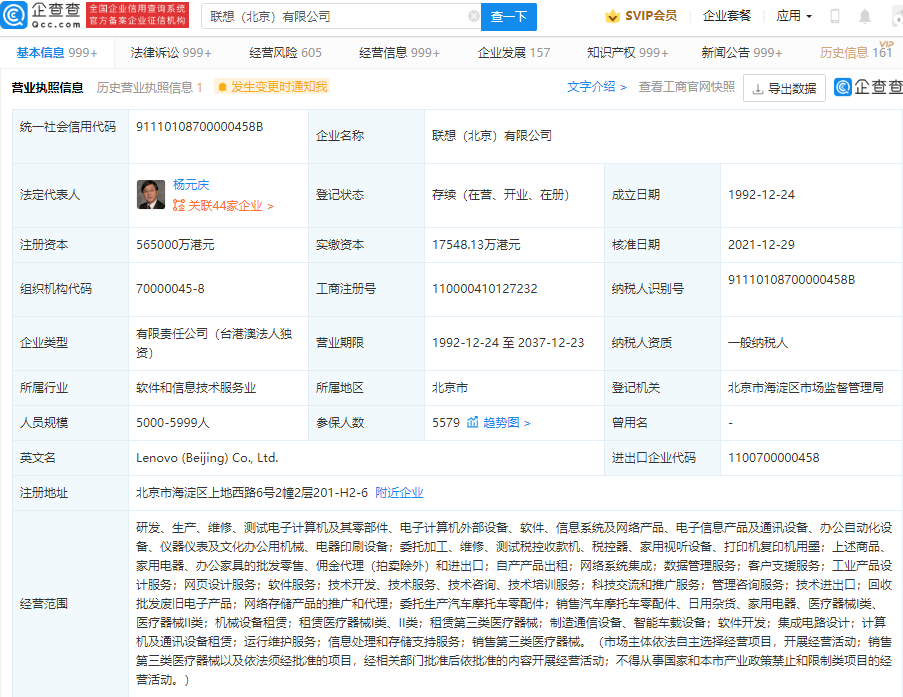Screen dimensions: 903x697
Task: Switch to the 企业发展 tab
Action: tap(514, 53)
